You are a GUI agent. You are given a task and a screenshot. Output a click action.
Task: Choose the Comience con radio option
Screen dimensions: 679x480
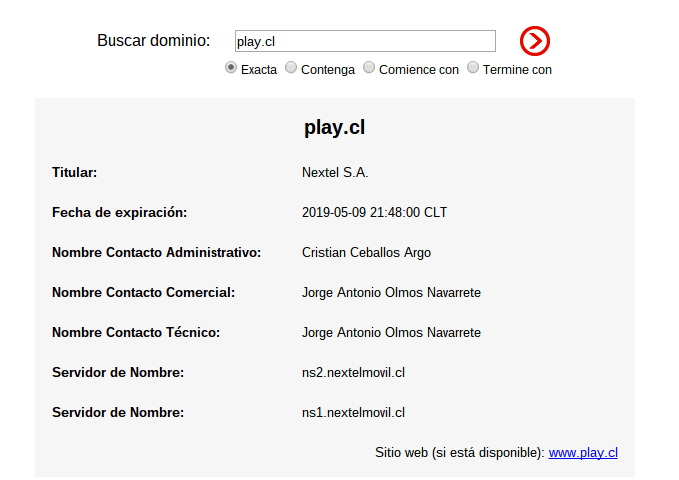(x=369, y=68)
